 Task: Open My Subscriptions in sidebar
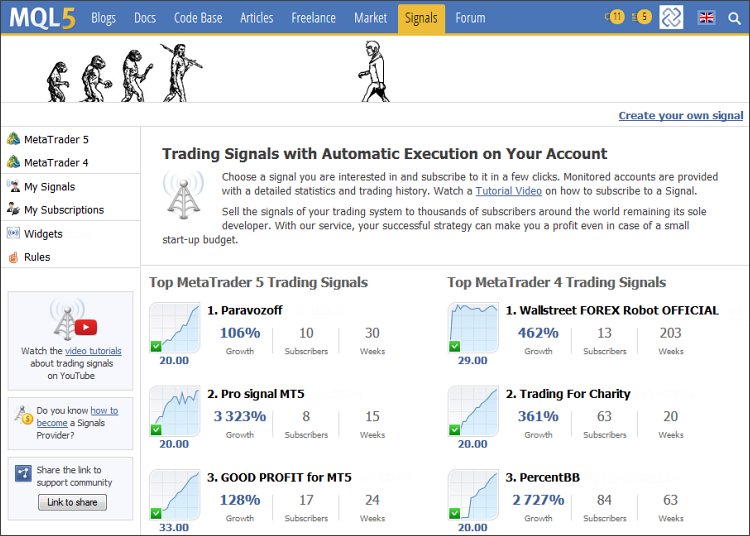coord(64,210)
